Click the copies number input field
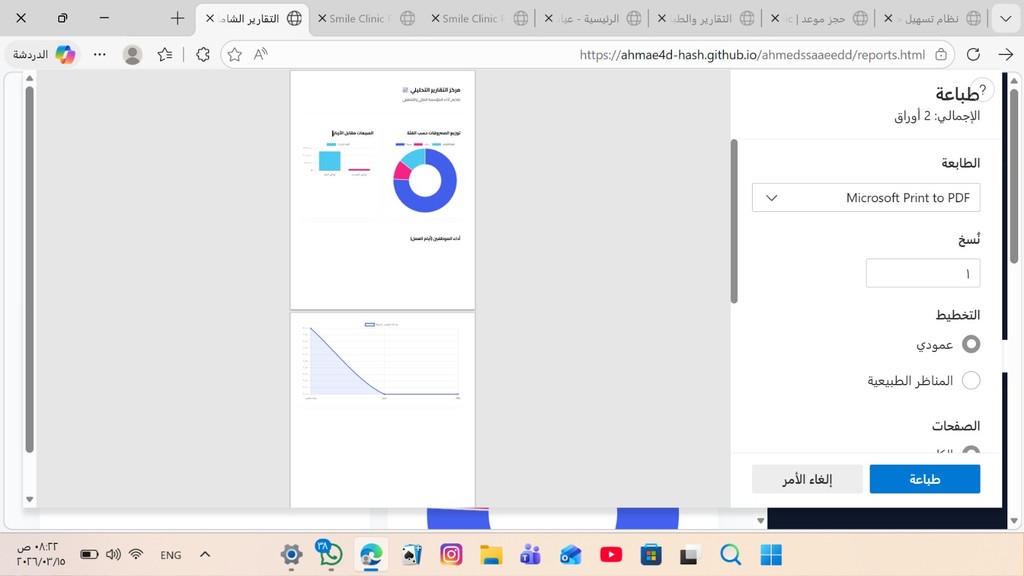Image resolution: width=1024 pixels, height=576 pixels. pyautogui.click(x=923, y=274)
